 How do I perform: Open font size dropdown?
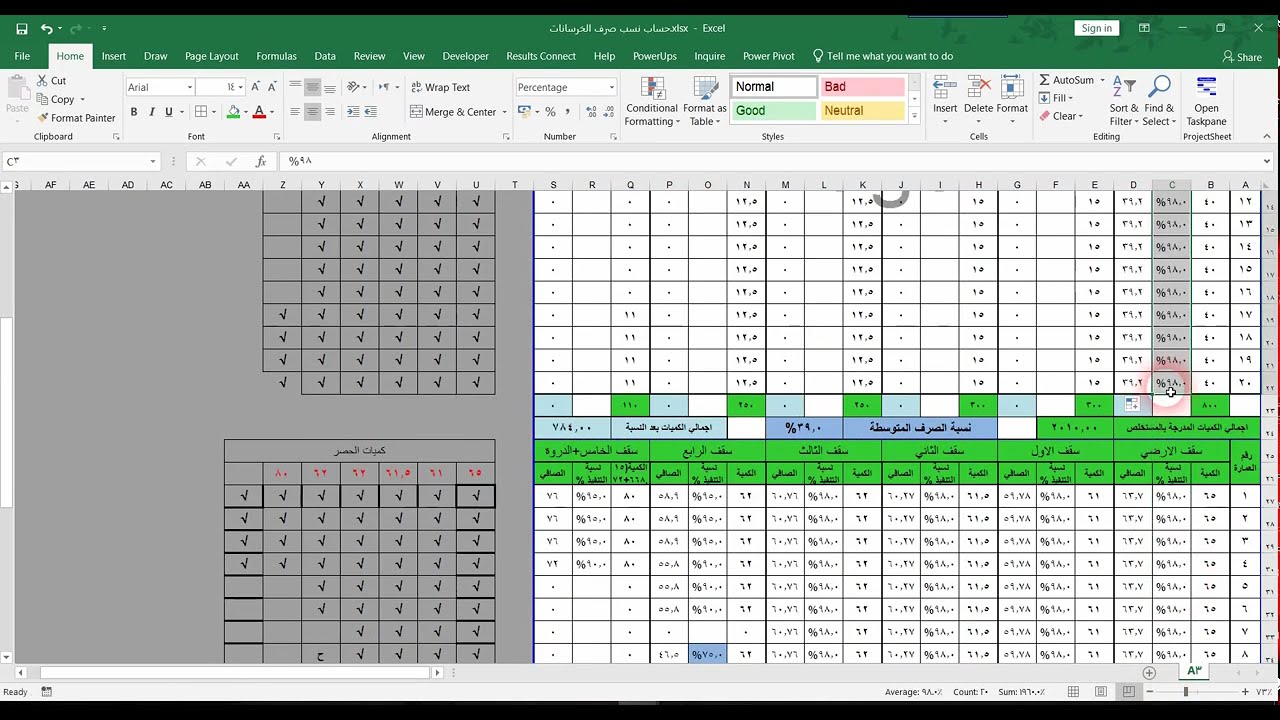tap(240, 87)
